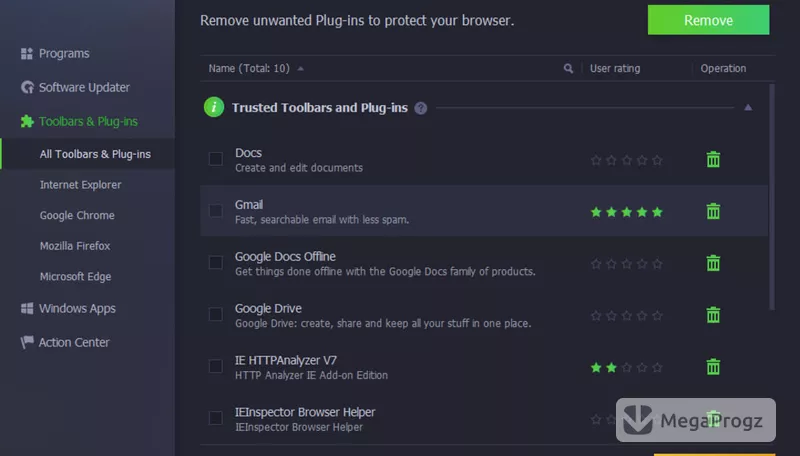Click green info icon for Trusted Toolbars
Viewport: 800px width, 456px height.
[x=214, y=107]
